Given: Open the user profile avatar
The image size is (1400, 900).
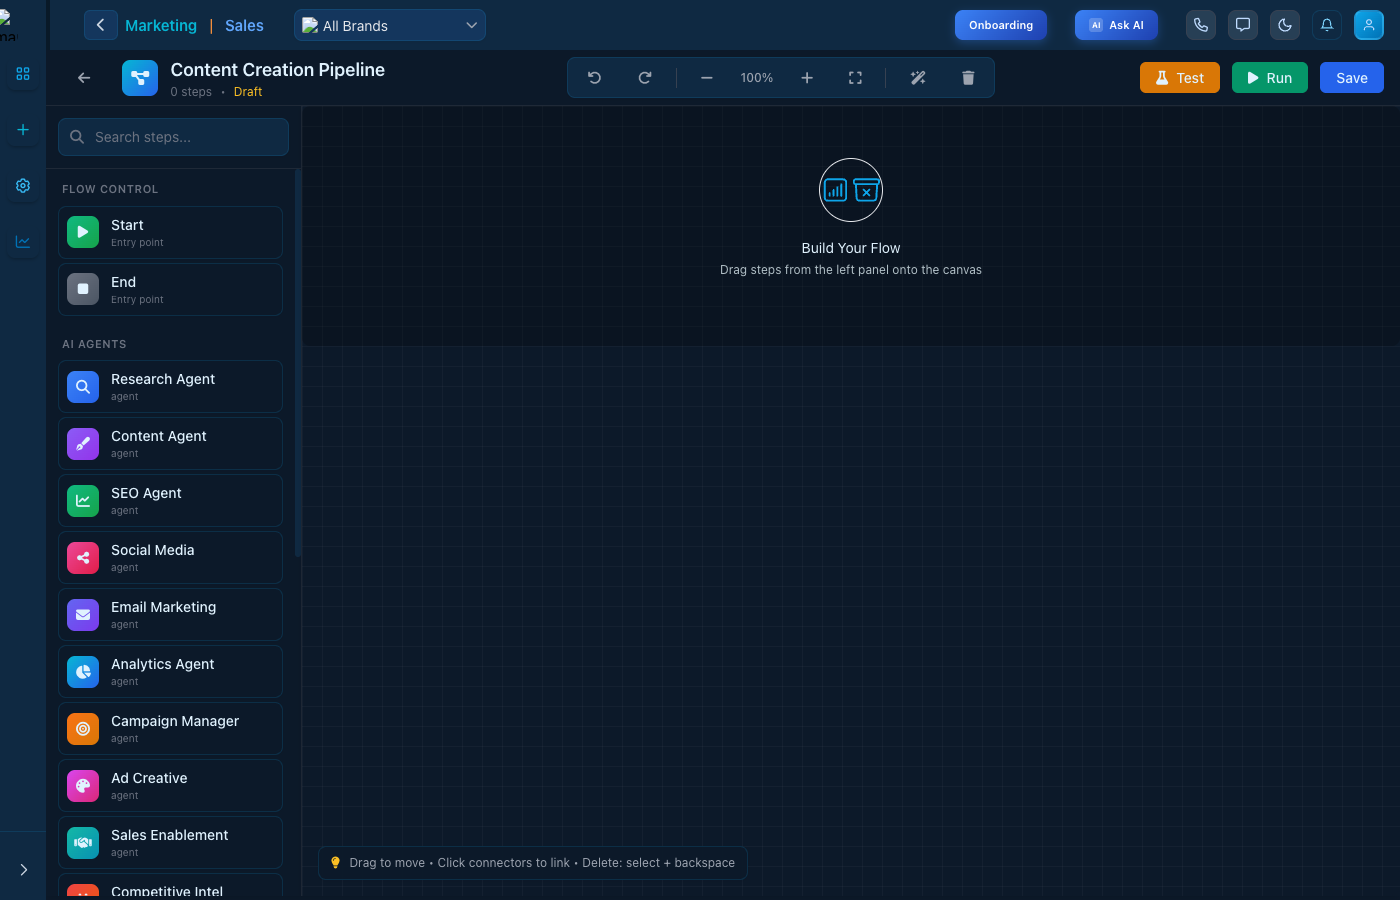Looking at the screenshot, I should point(1369,25).
